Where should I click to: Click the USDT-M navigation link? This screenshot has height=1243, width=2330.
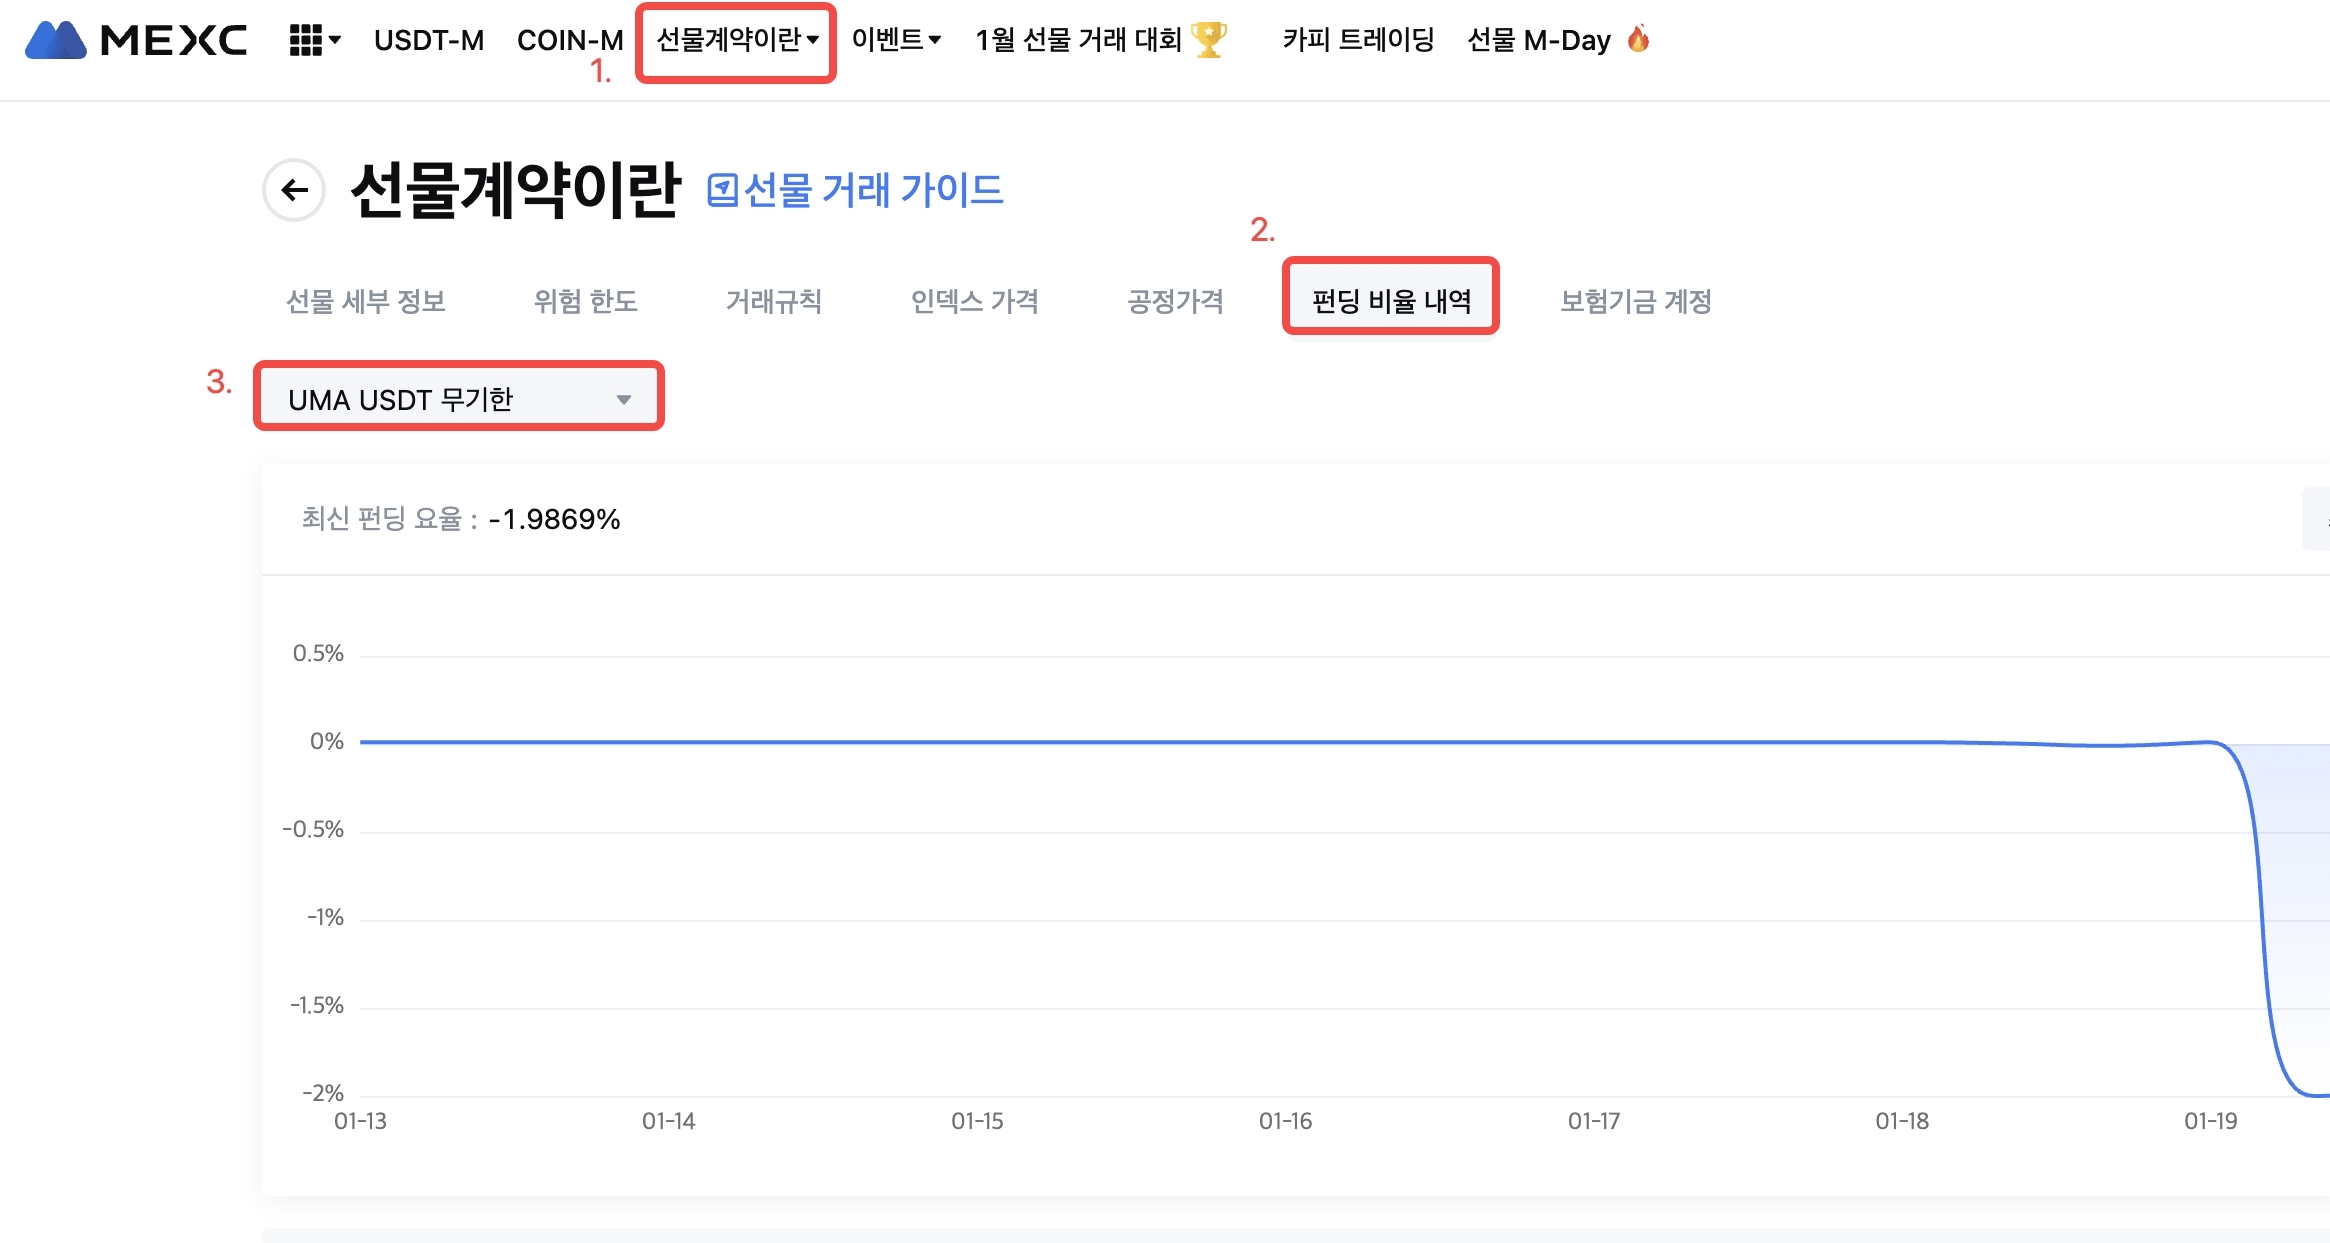click(429, 40)
